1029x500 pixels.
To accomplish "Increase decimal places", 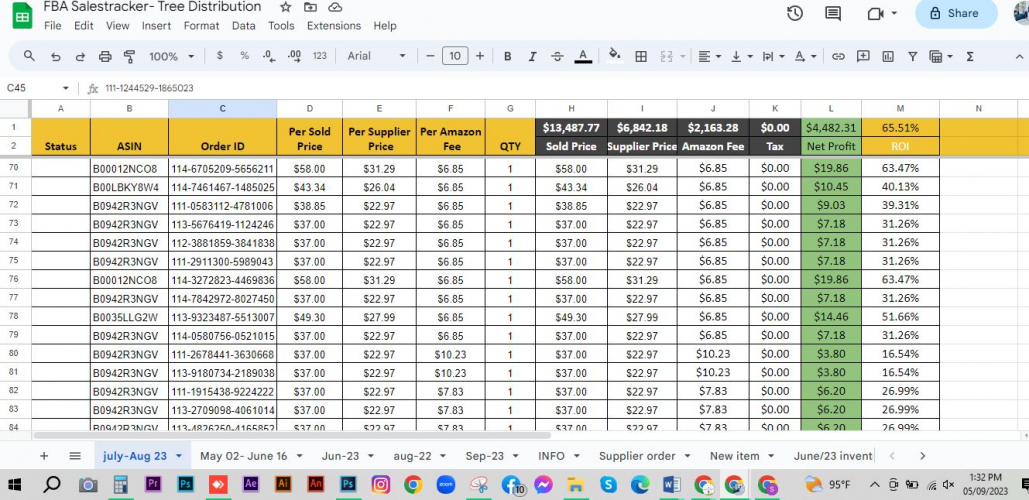I will (x=294, y=56).
